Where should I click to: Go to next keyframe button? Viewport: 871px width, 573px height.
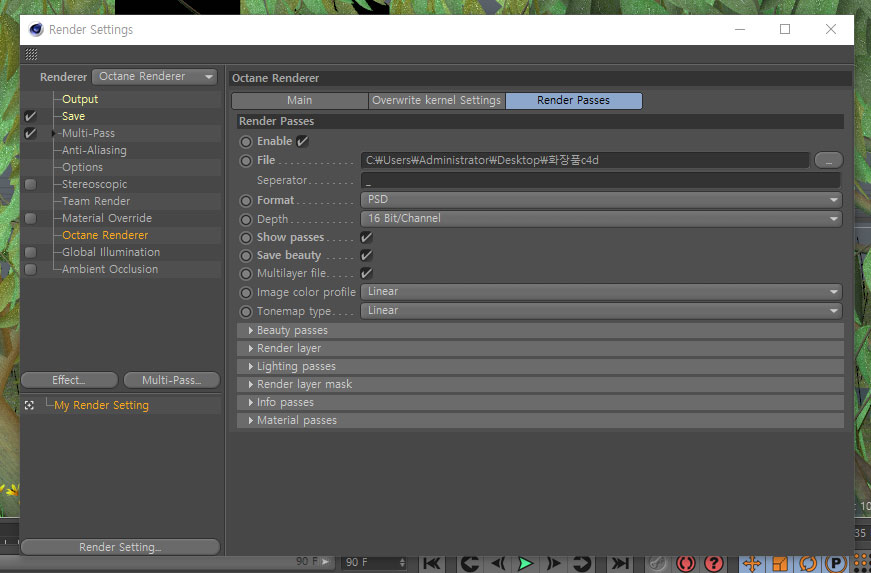(582, 563)
